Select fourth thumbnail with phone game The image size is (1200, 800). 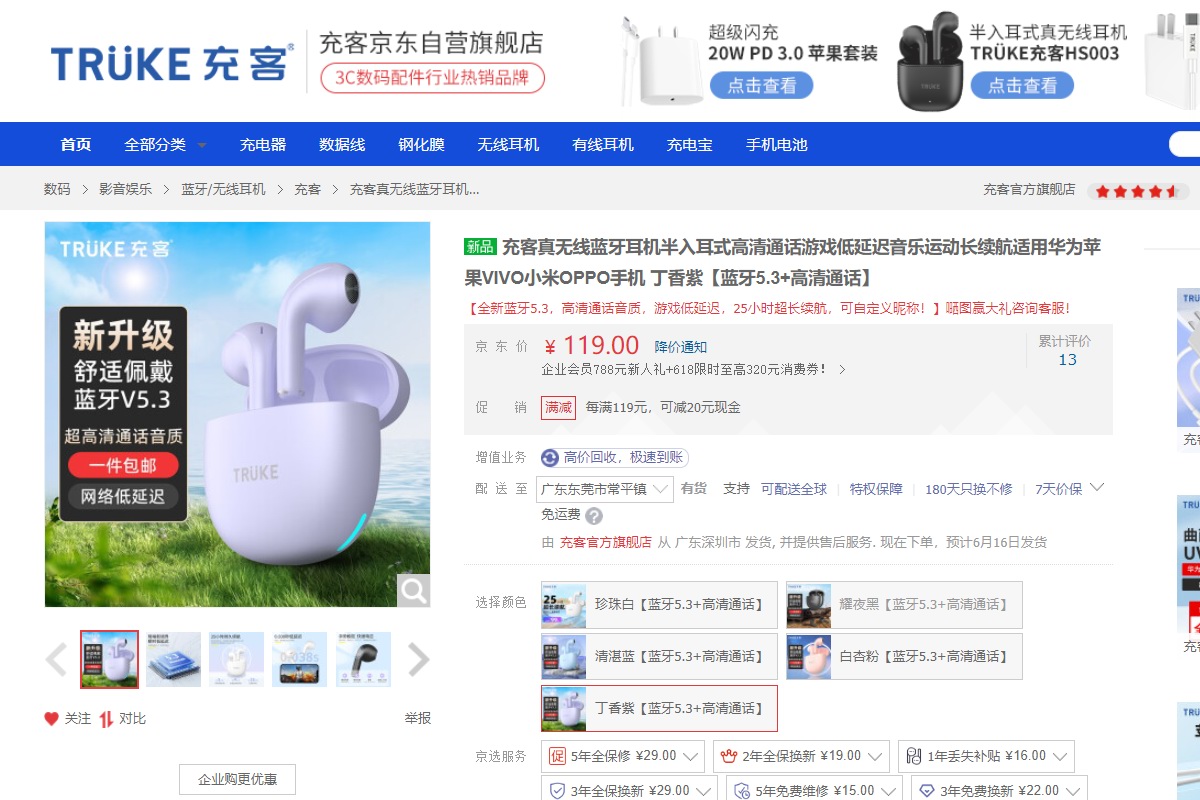coord(300,659)
